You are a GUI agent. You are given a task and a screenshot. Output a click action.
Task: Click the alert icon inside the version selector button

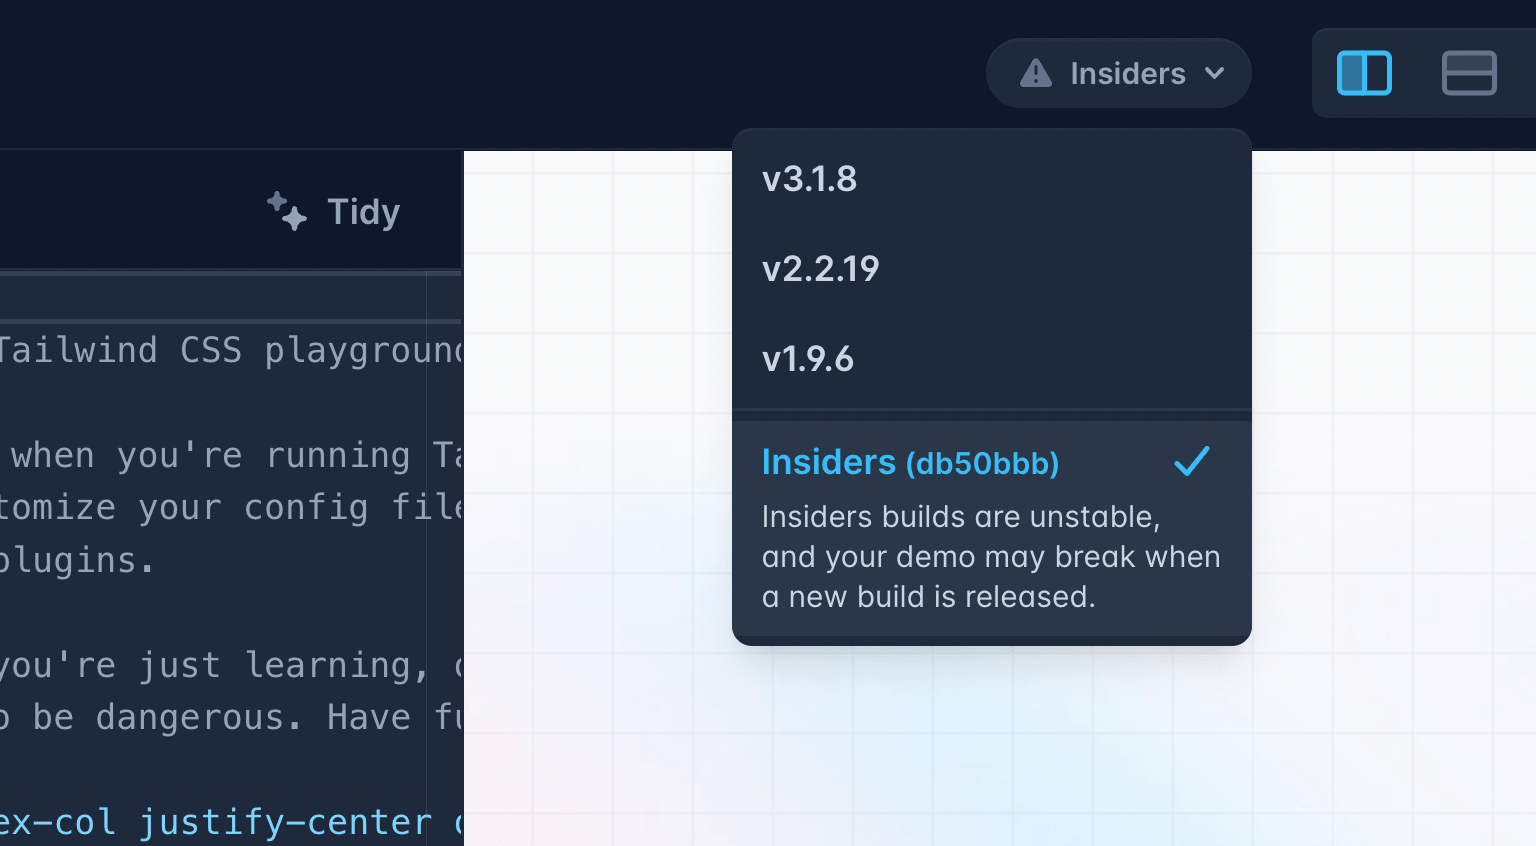tap(1035, 72)
